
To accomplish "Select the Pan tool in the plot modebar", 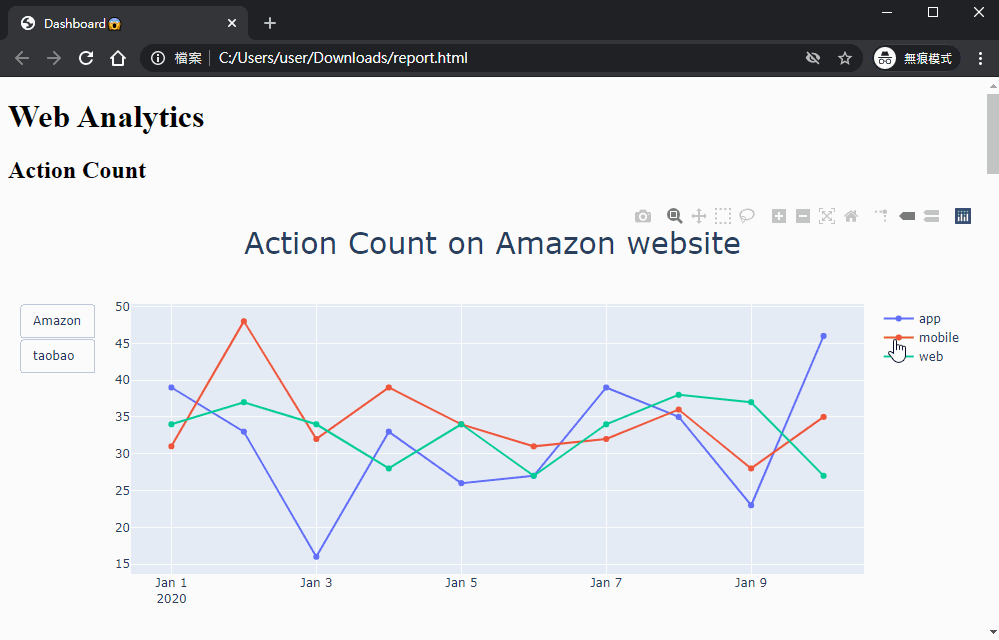I will pyautogui.click(x=699, y=217).
